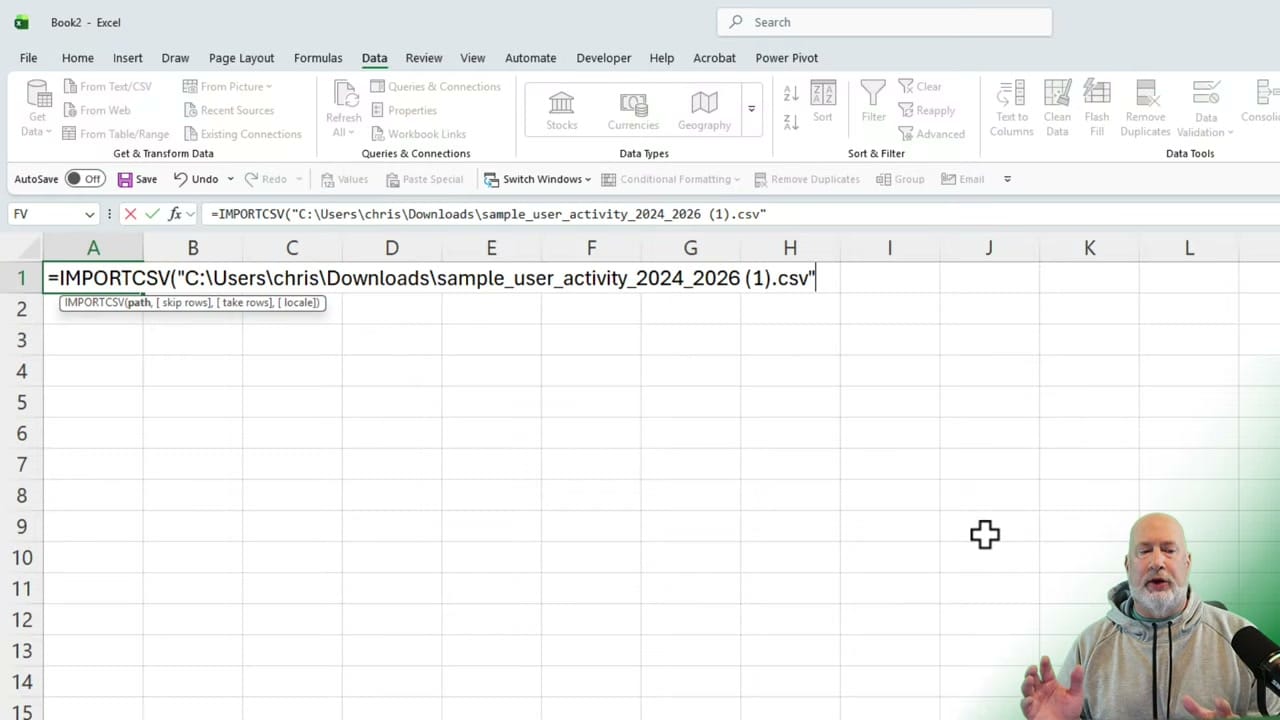
Task: Confirm the formula with the checkmark
Action: pos(152,213)
